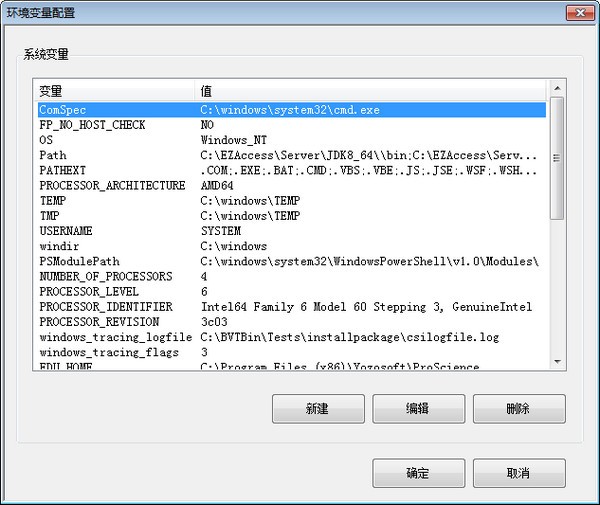Click the 变量 column header
This screenshot has height=505, width=600.
click(114, 91)
